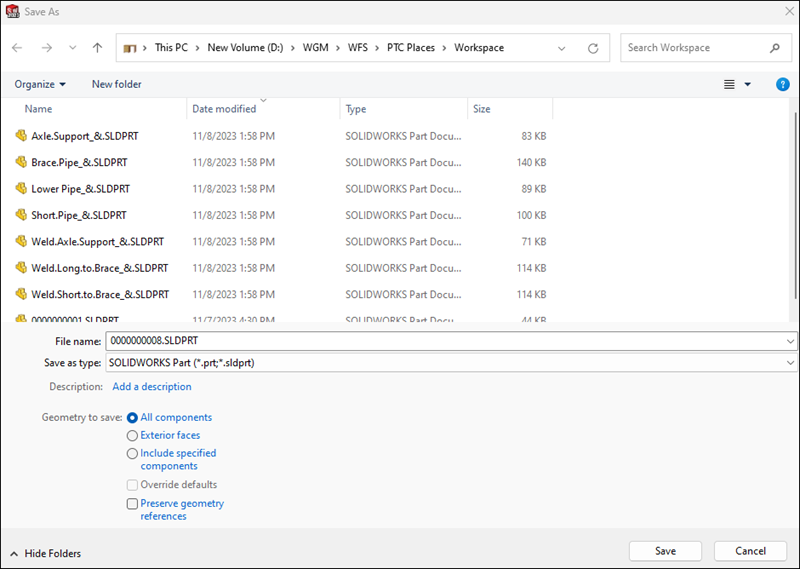Click the Save button
The height and width of the screenshot is (569, 800).
(x=665, y=551)
